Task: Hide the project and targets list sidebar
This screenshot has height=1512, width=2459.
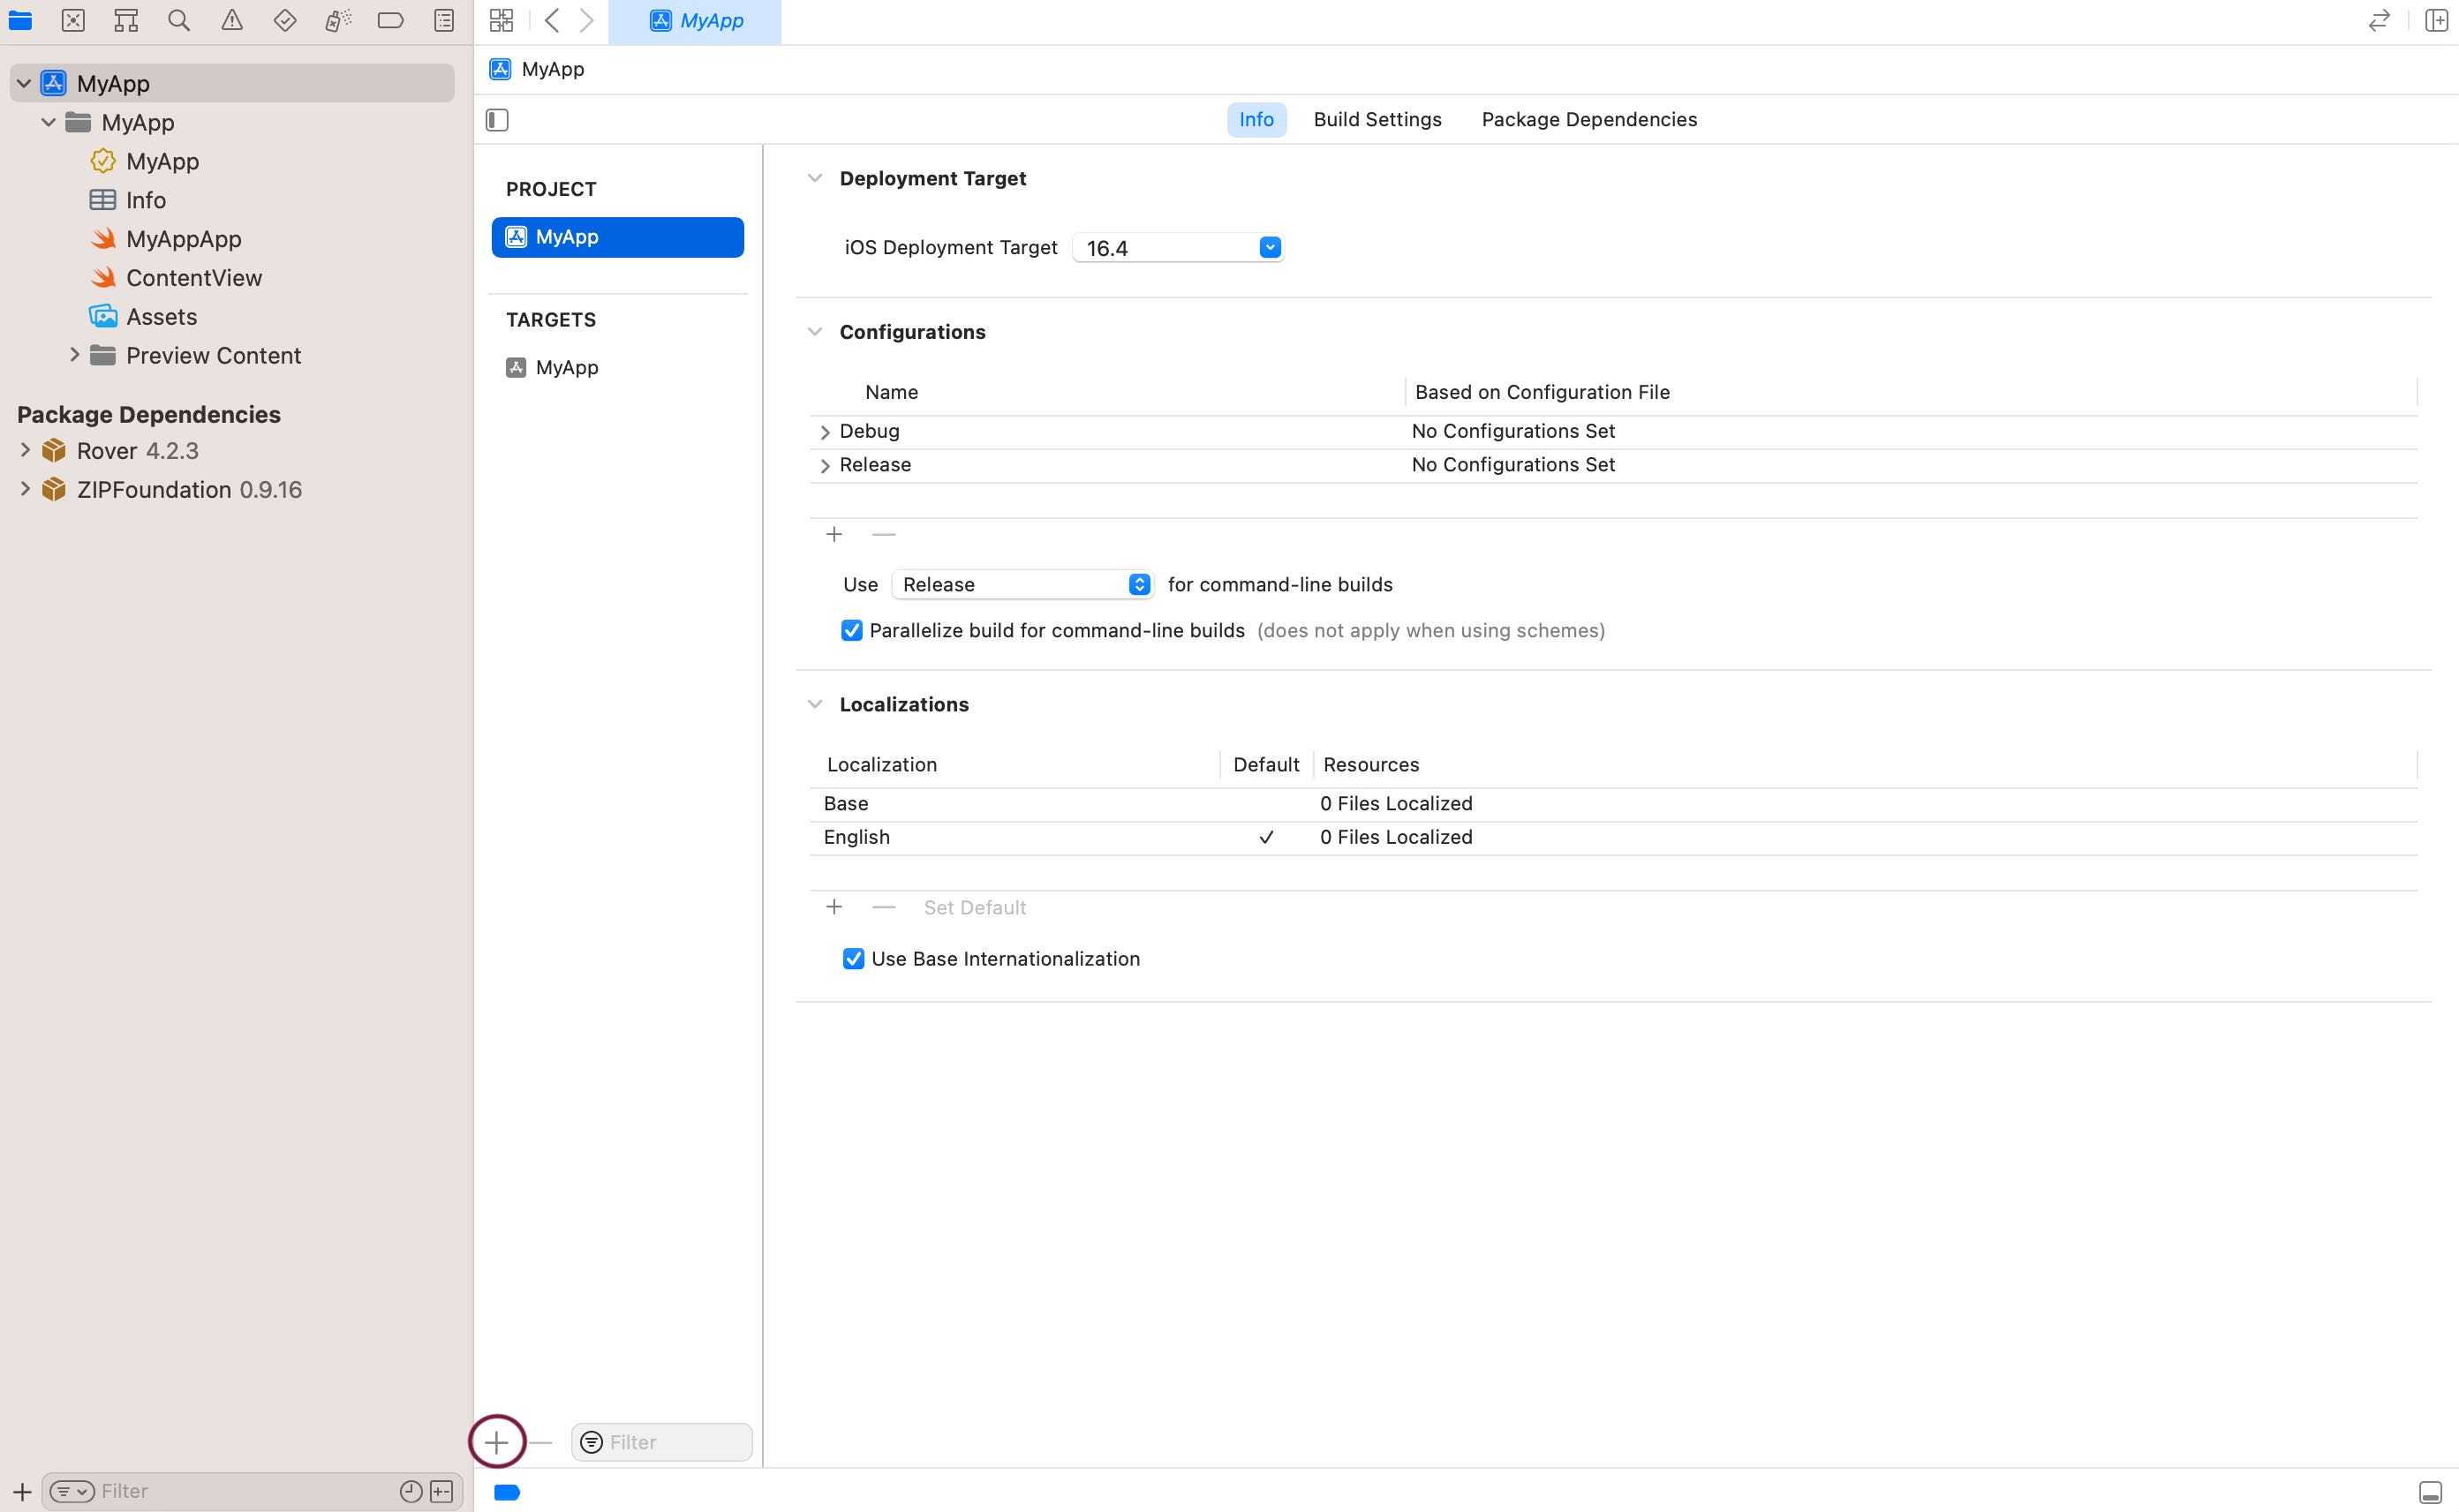Action: 497,120
